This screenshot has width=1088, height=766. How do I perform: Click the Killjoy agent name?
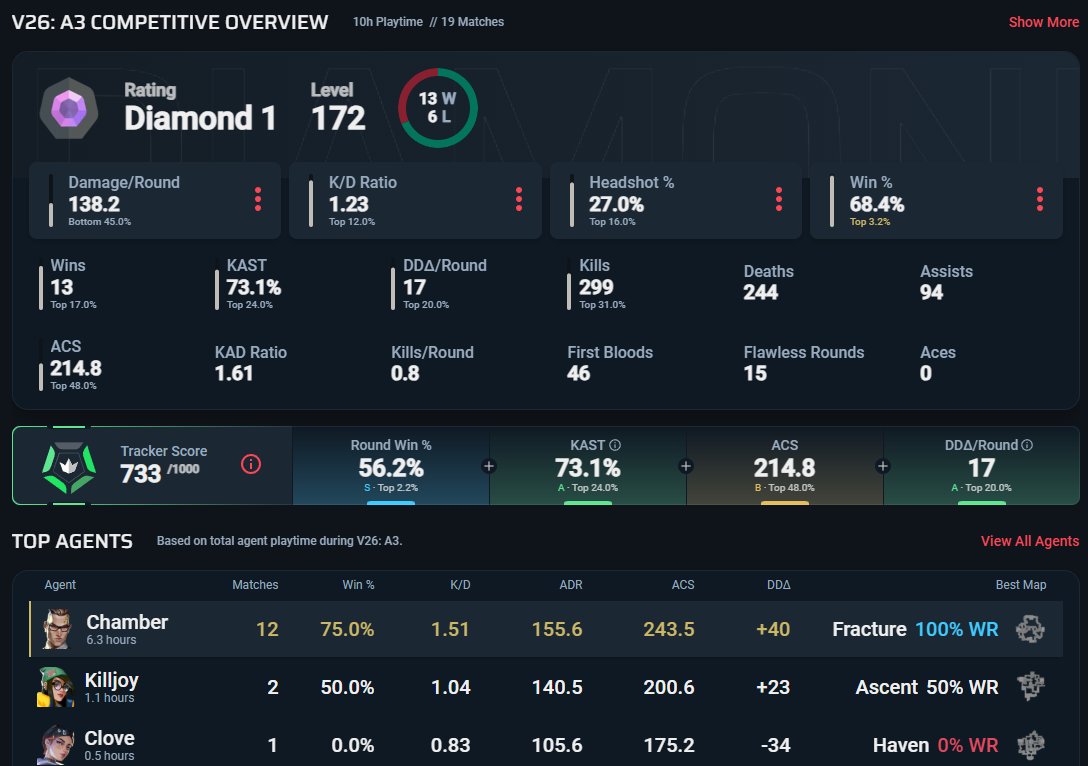[x=112, y=680]
